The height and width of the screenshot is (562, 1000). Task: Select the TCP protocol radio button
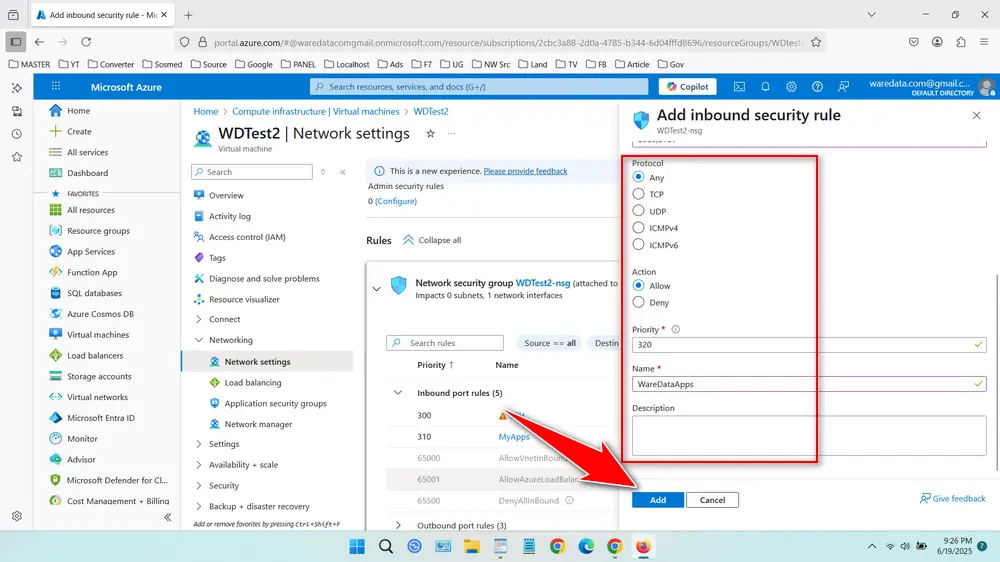coord(638,193)
